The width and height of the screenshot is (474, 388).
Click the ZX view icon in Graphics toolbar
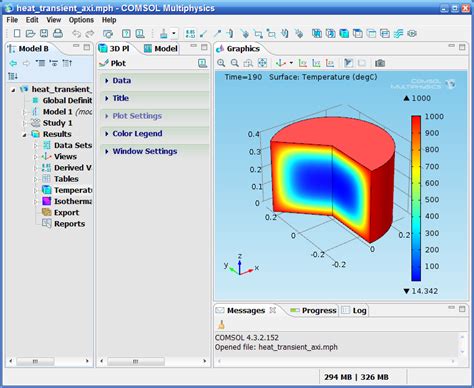click(330, 63)
